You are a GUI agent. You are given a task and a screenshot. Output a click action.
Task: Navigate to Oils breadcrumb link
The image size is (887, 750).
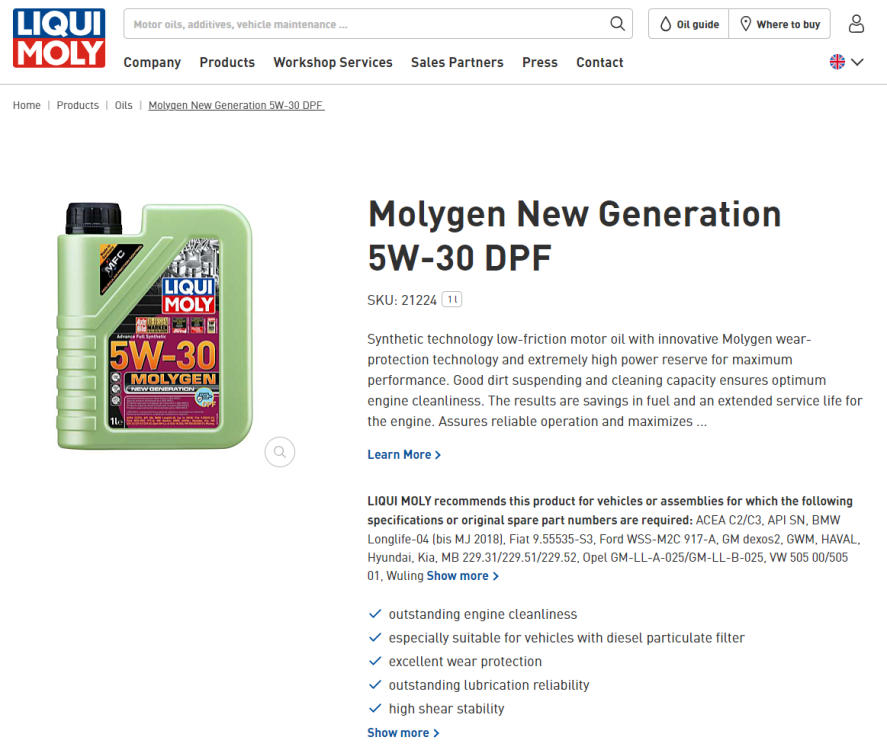pos(123,105)
